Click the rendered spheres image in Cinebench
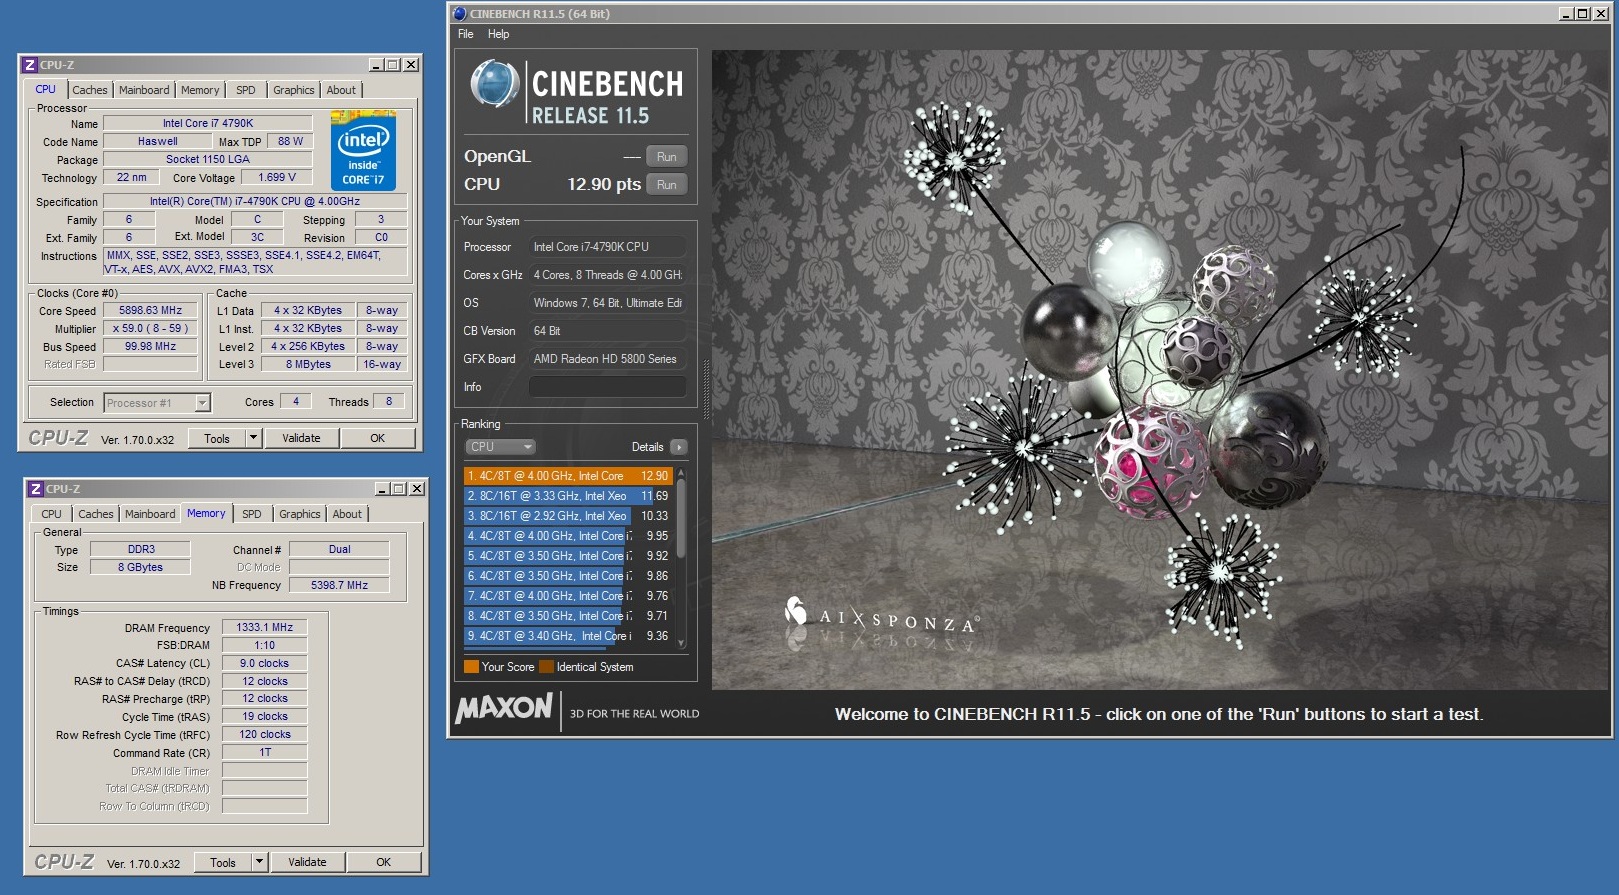1619x895 pixels. pyautogui.click(x=1161, y=370)
